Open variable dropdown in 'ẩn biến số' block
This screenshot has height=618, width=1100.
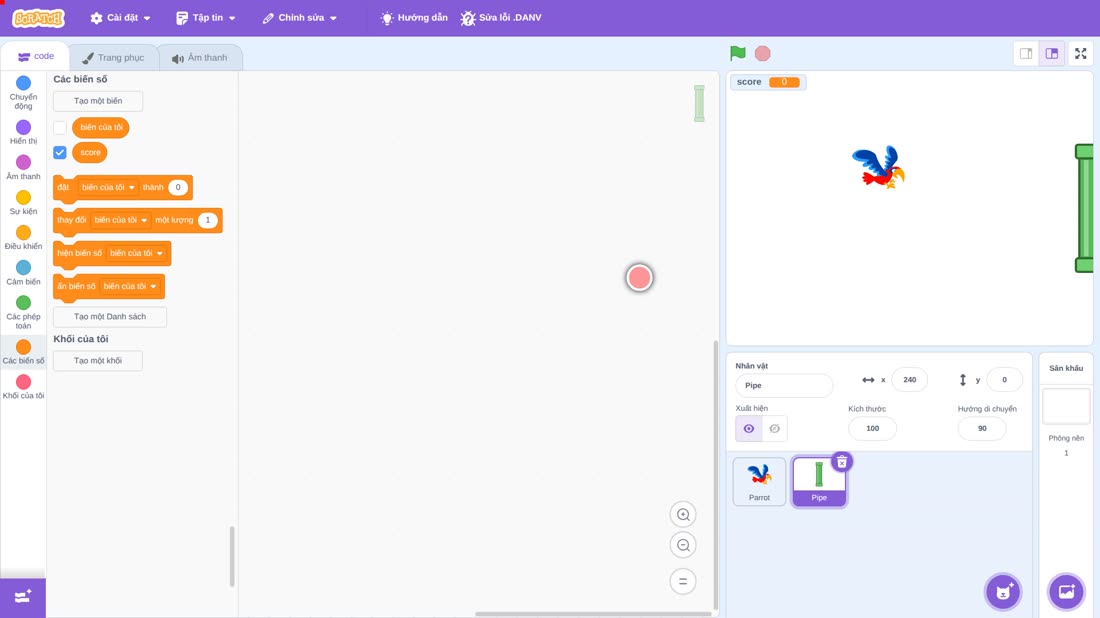130,286
